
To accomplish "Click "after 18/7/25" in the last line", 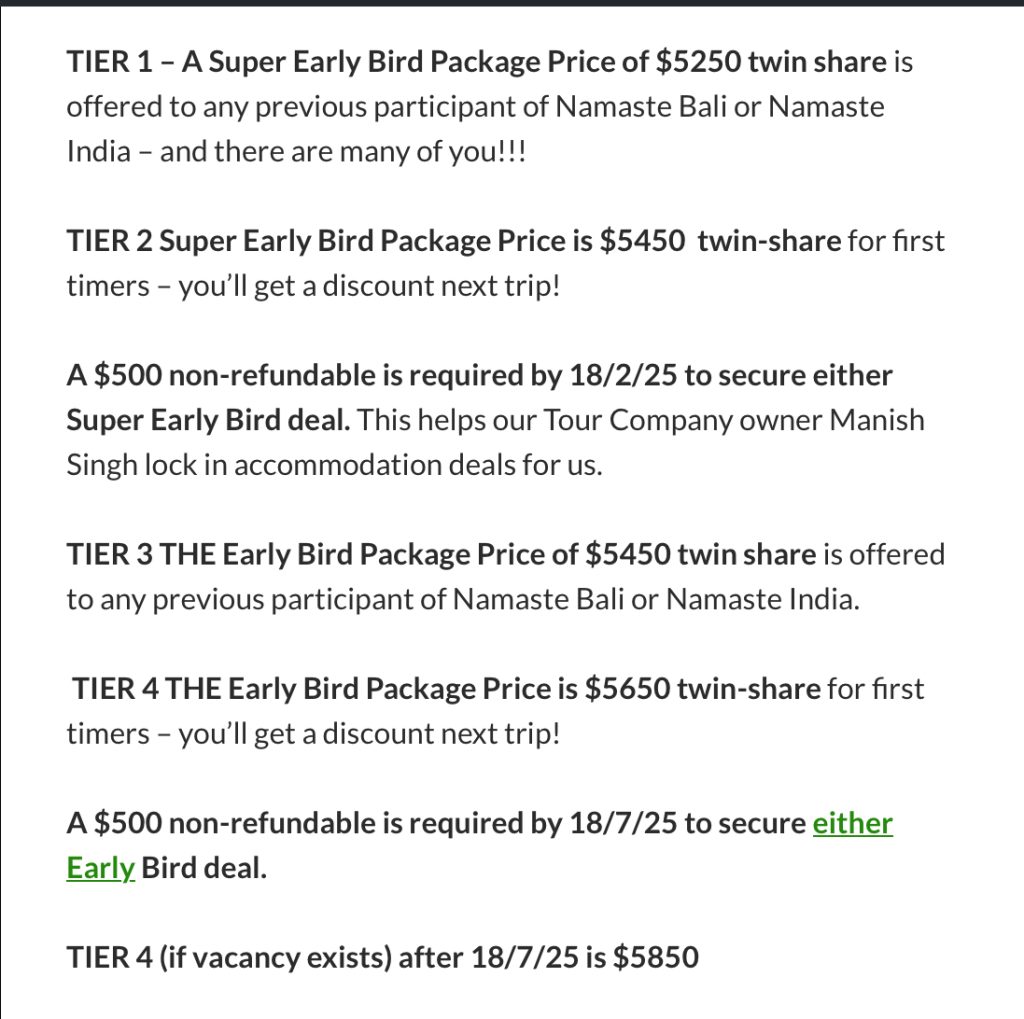I will point(488,958).
